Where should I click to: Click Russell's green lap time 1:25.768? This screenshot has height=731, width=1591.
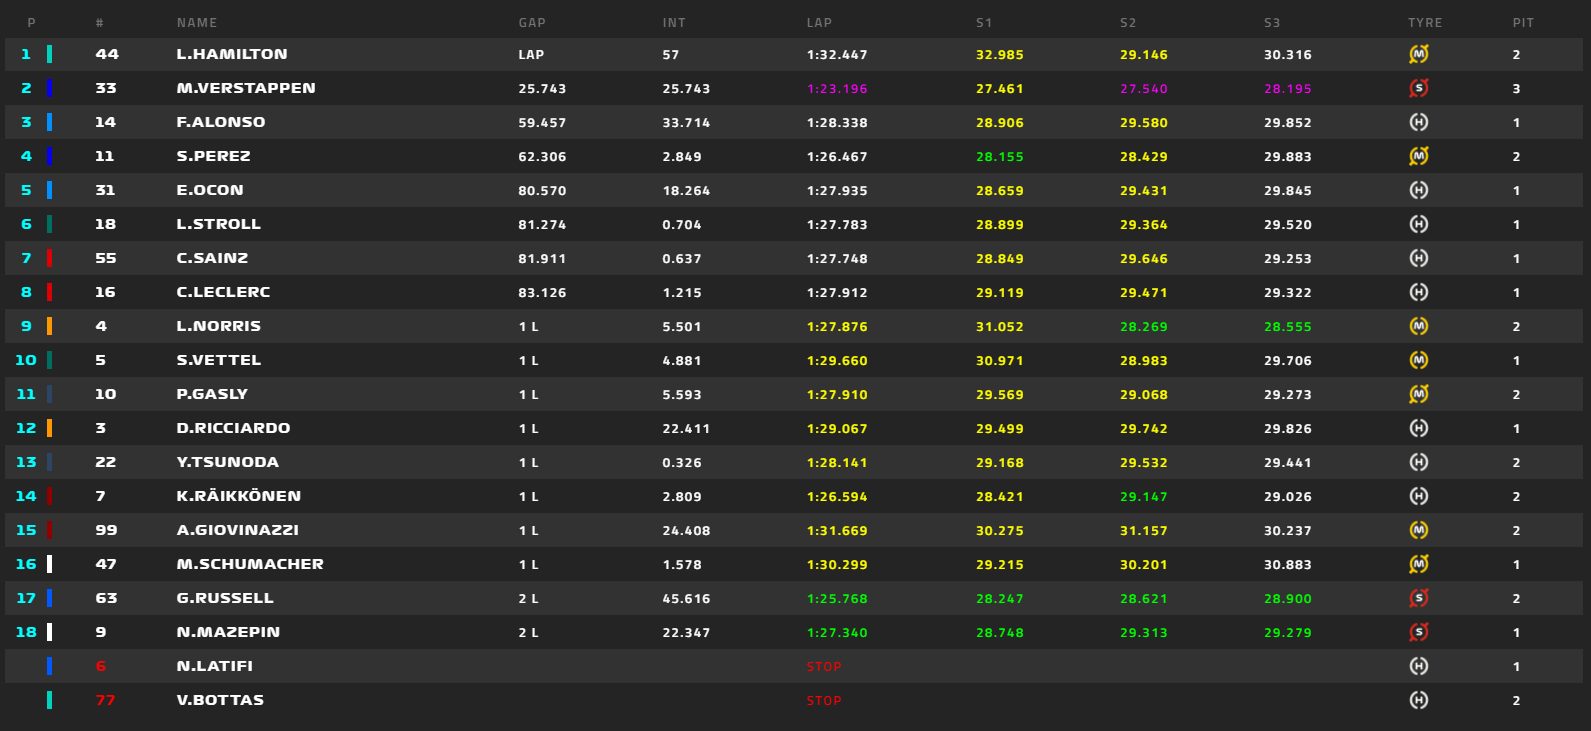(837, 599)
